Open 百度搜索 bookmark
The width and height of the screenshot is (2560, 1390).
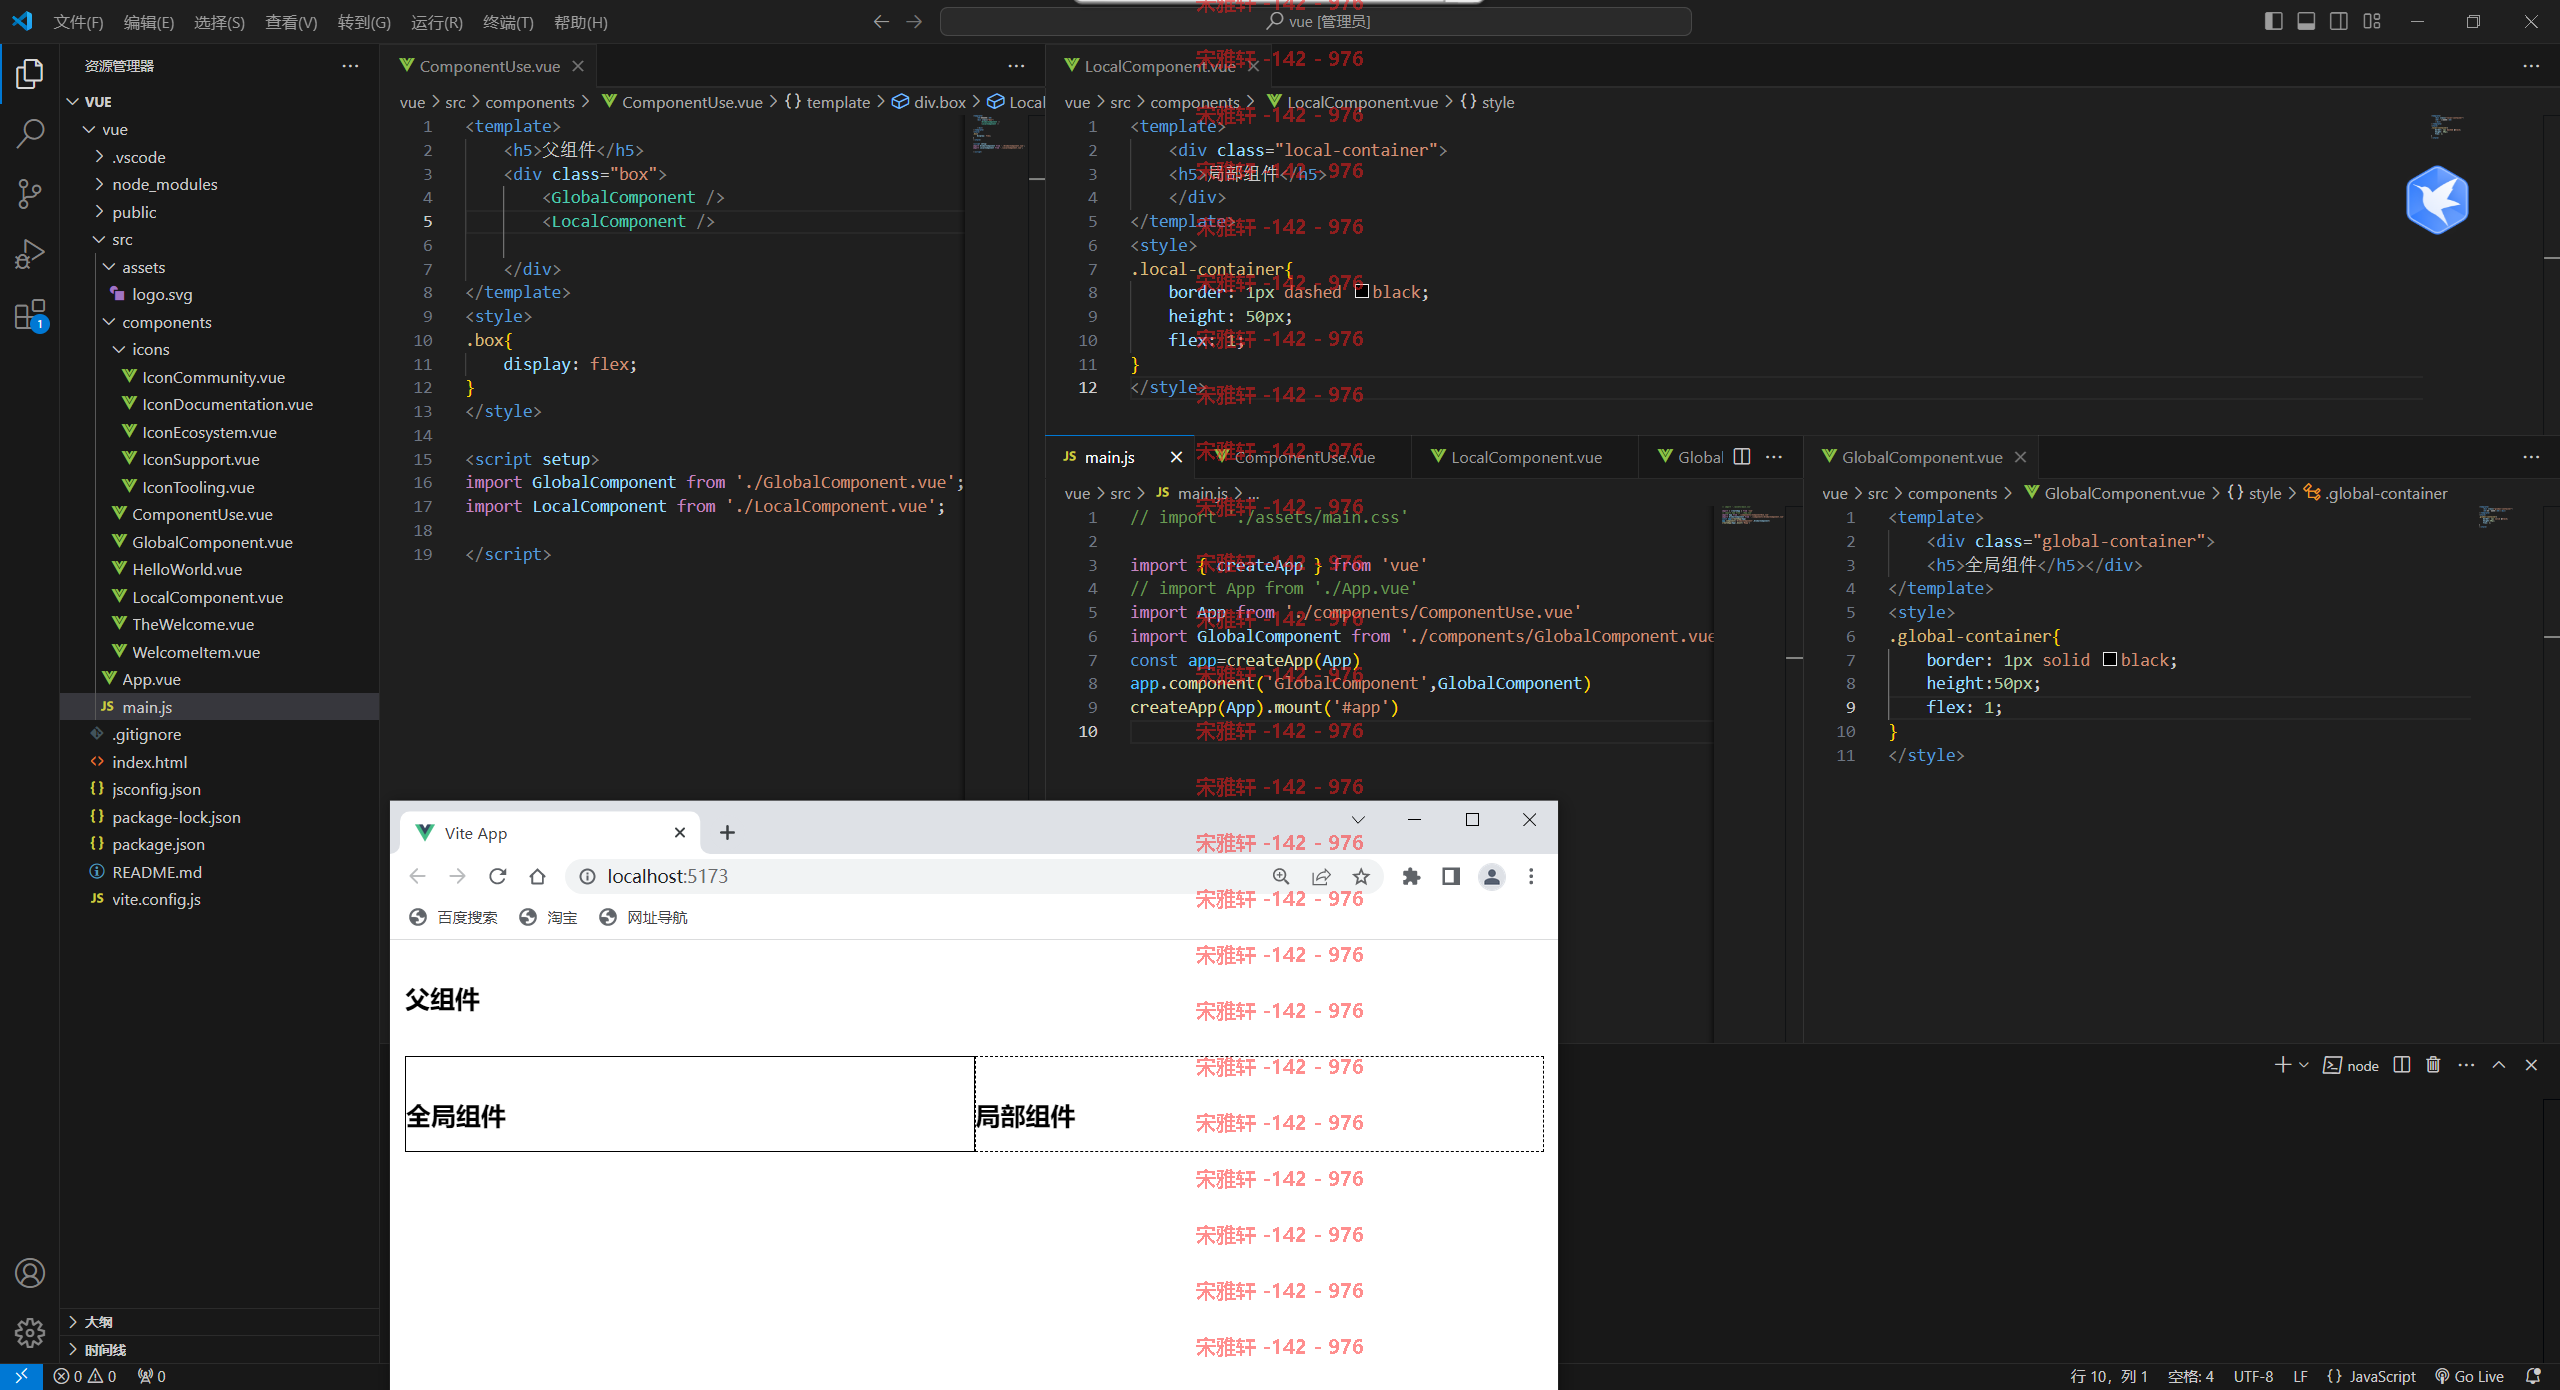453,917
